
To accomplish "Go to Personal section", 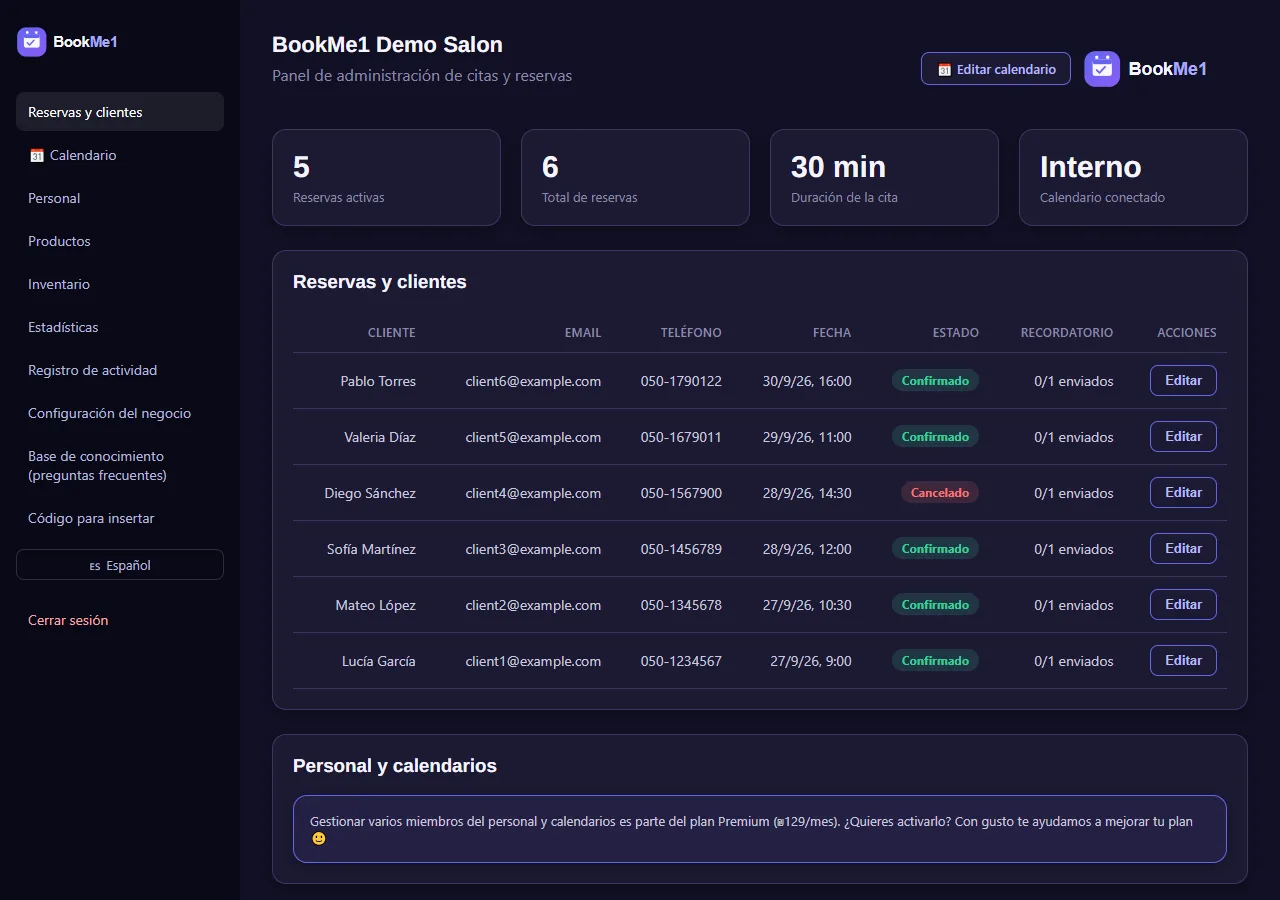I will [120, 198].
